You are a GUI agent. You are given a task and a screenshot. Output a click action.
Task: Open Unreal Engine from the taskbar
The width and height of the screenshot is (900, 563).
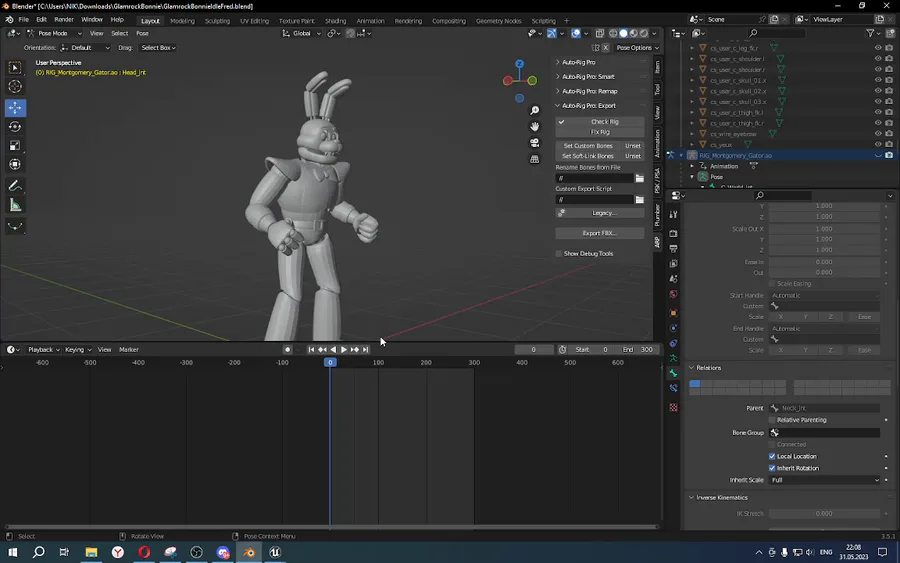point(275,552)
